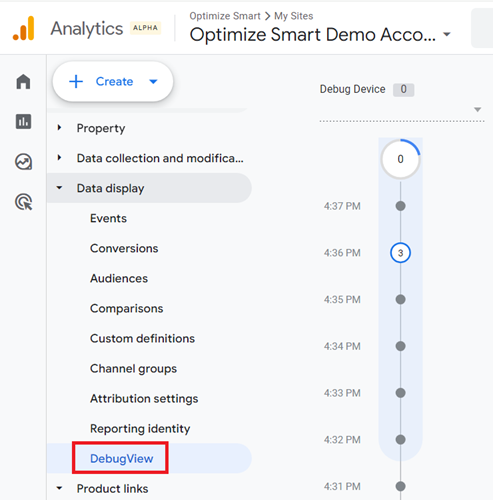Click the 4:33 PM timeline dot
The width and height of the screenshot is (493, 500).
click(x=400, y=393)
